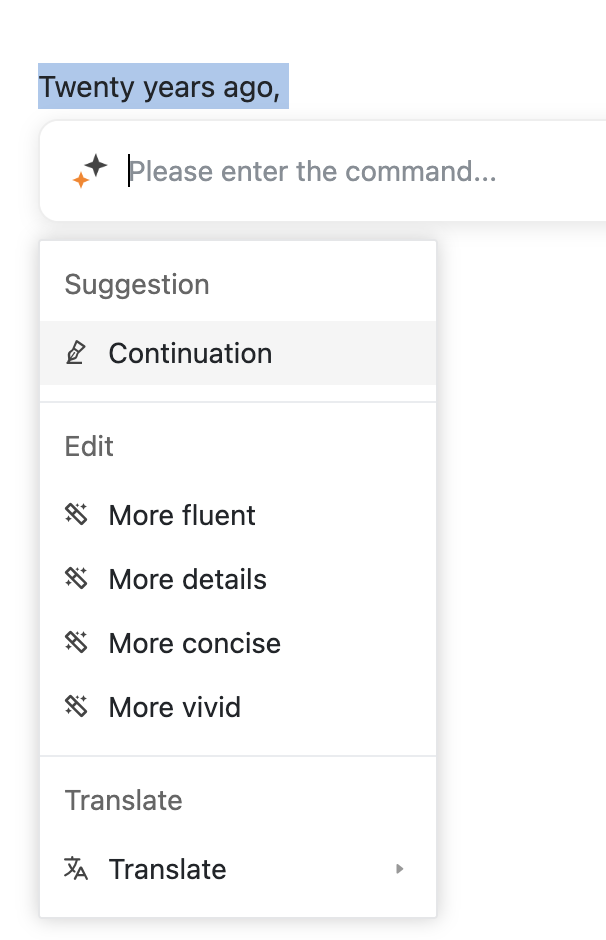Open the Translate menu entry
Viewport: 606px width, 940px height.
[x=168, y=869]
